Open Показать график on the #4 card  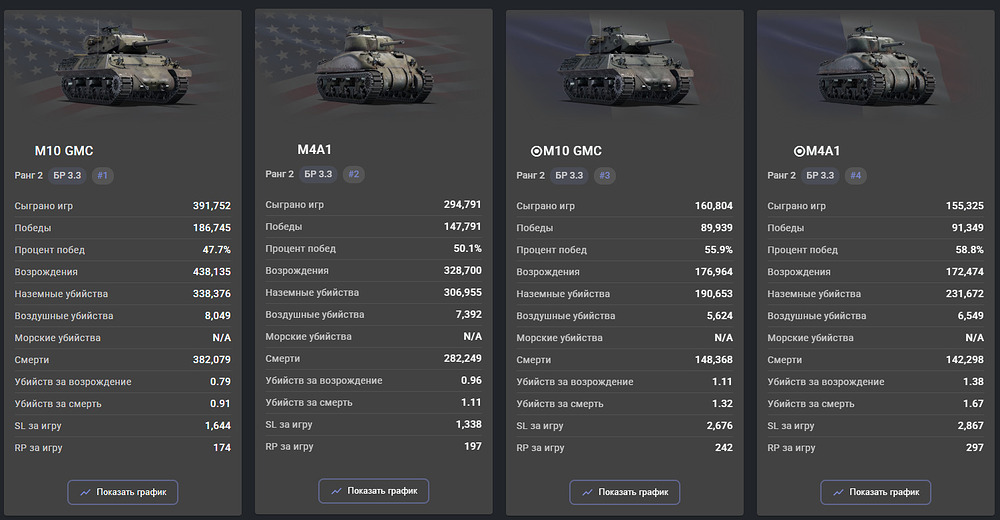(x=876, y=492)
